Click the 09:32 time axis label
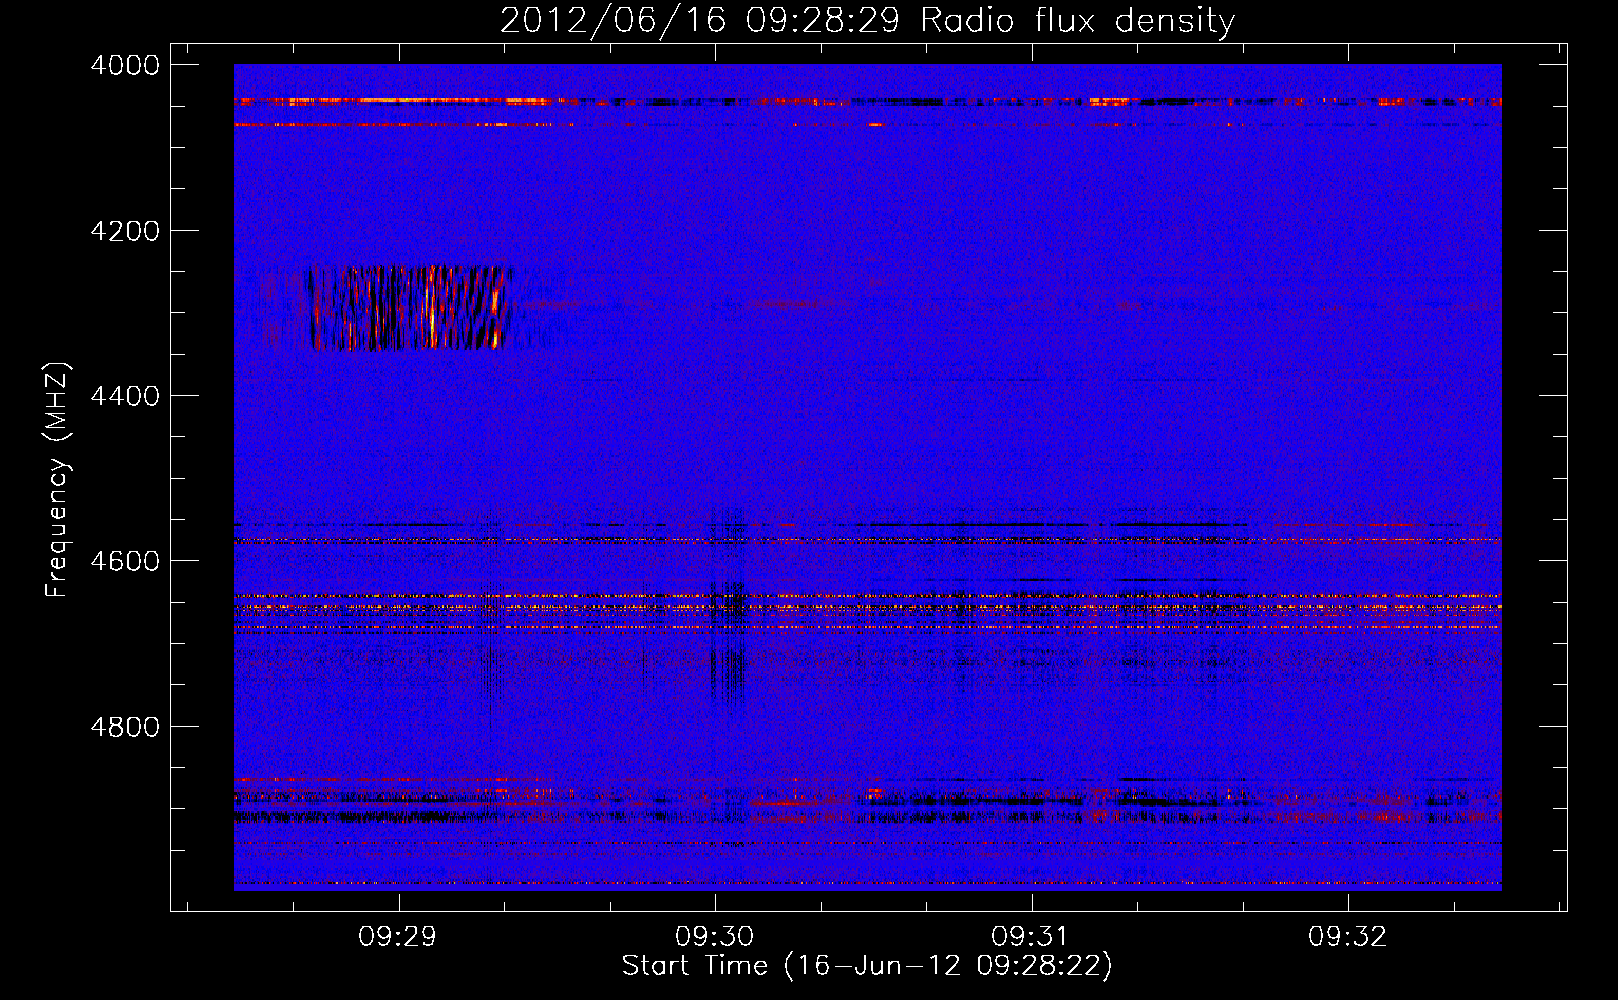This screenshot has height=1000, width=1618. click(1347, 936)
